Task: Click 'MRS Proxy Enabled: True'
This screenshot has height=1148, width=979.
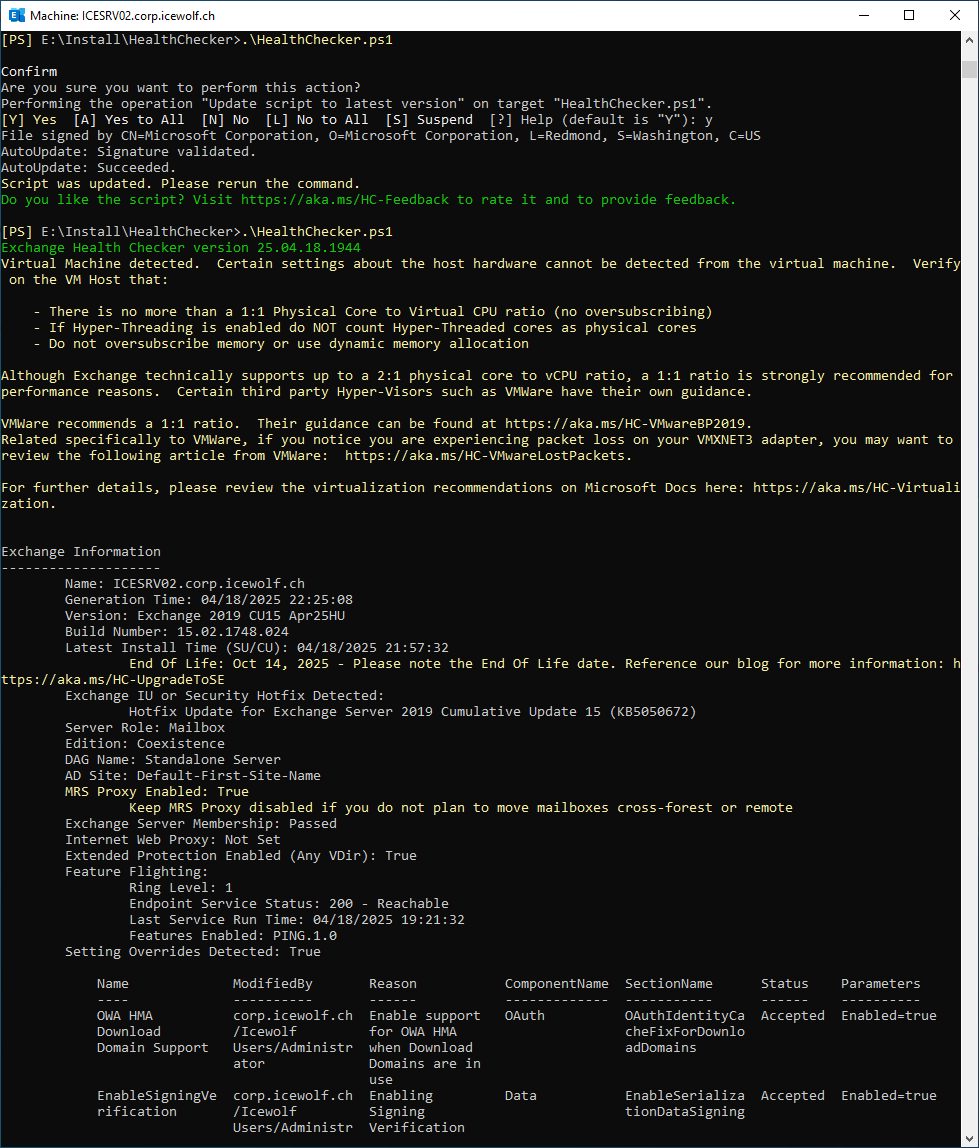Action: pyautogui.click(x=157, y=792)
